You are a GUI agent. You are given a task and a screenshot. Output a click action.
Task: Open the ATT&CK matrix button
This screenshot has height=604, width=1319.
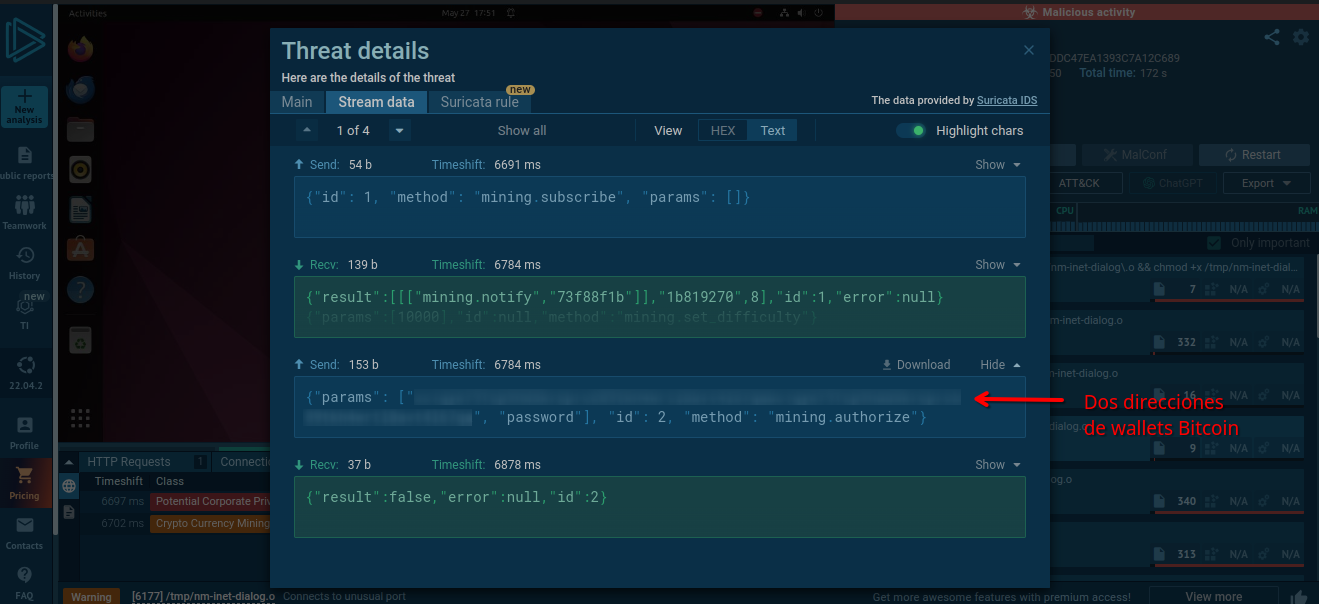click(x=1079, y=184)
